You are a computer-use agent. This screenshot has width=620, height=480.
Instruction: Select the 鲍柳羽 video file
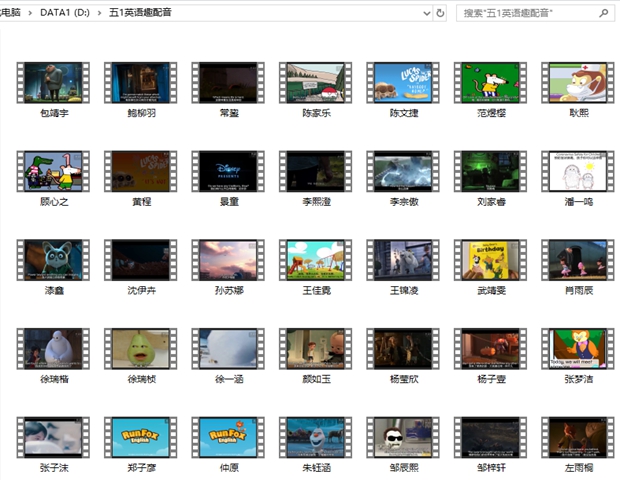(141, 83)
